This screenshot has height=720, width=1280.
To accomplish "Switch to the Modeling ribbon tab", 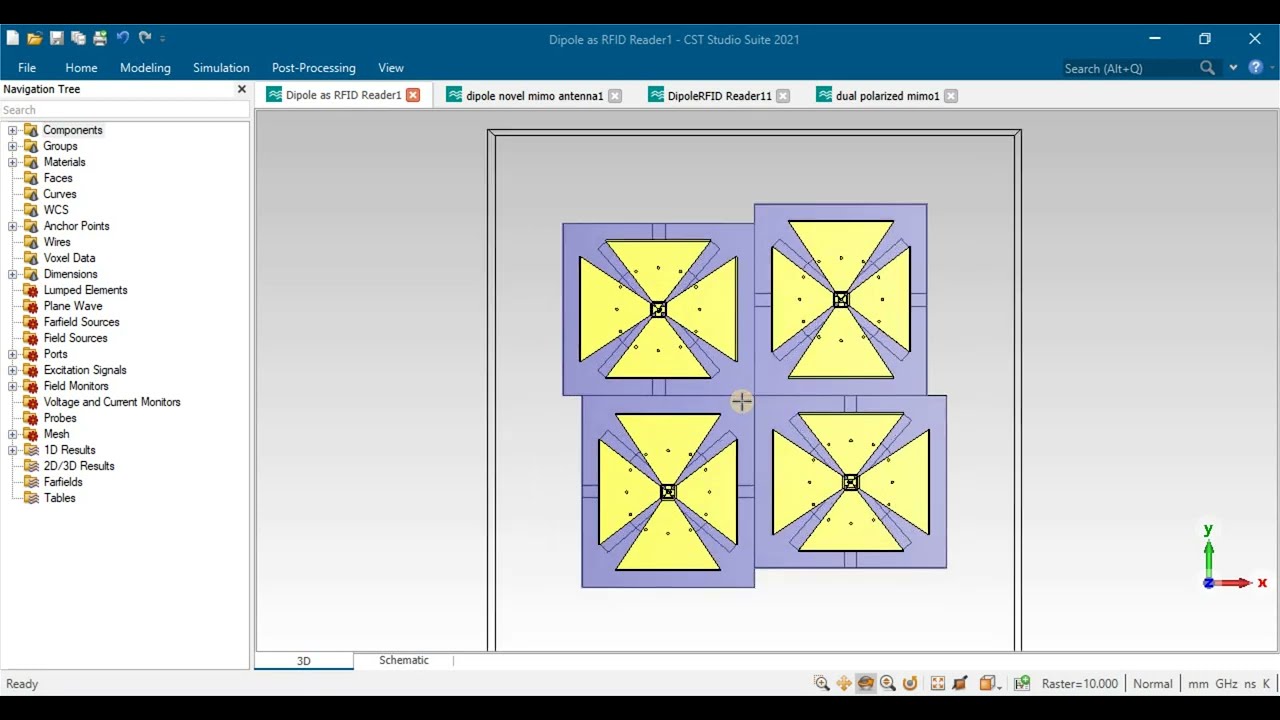I will pos(145,68).
